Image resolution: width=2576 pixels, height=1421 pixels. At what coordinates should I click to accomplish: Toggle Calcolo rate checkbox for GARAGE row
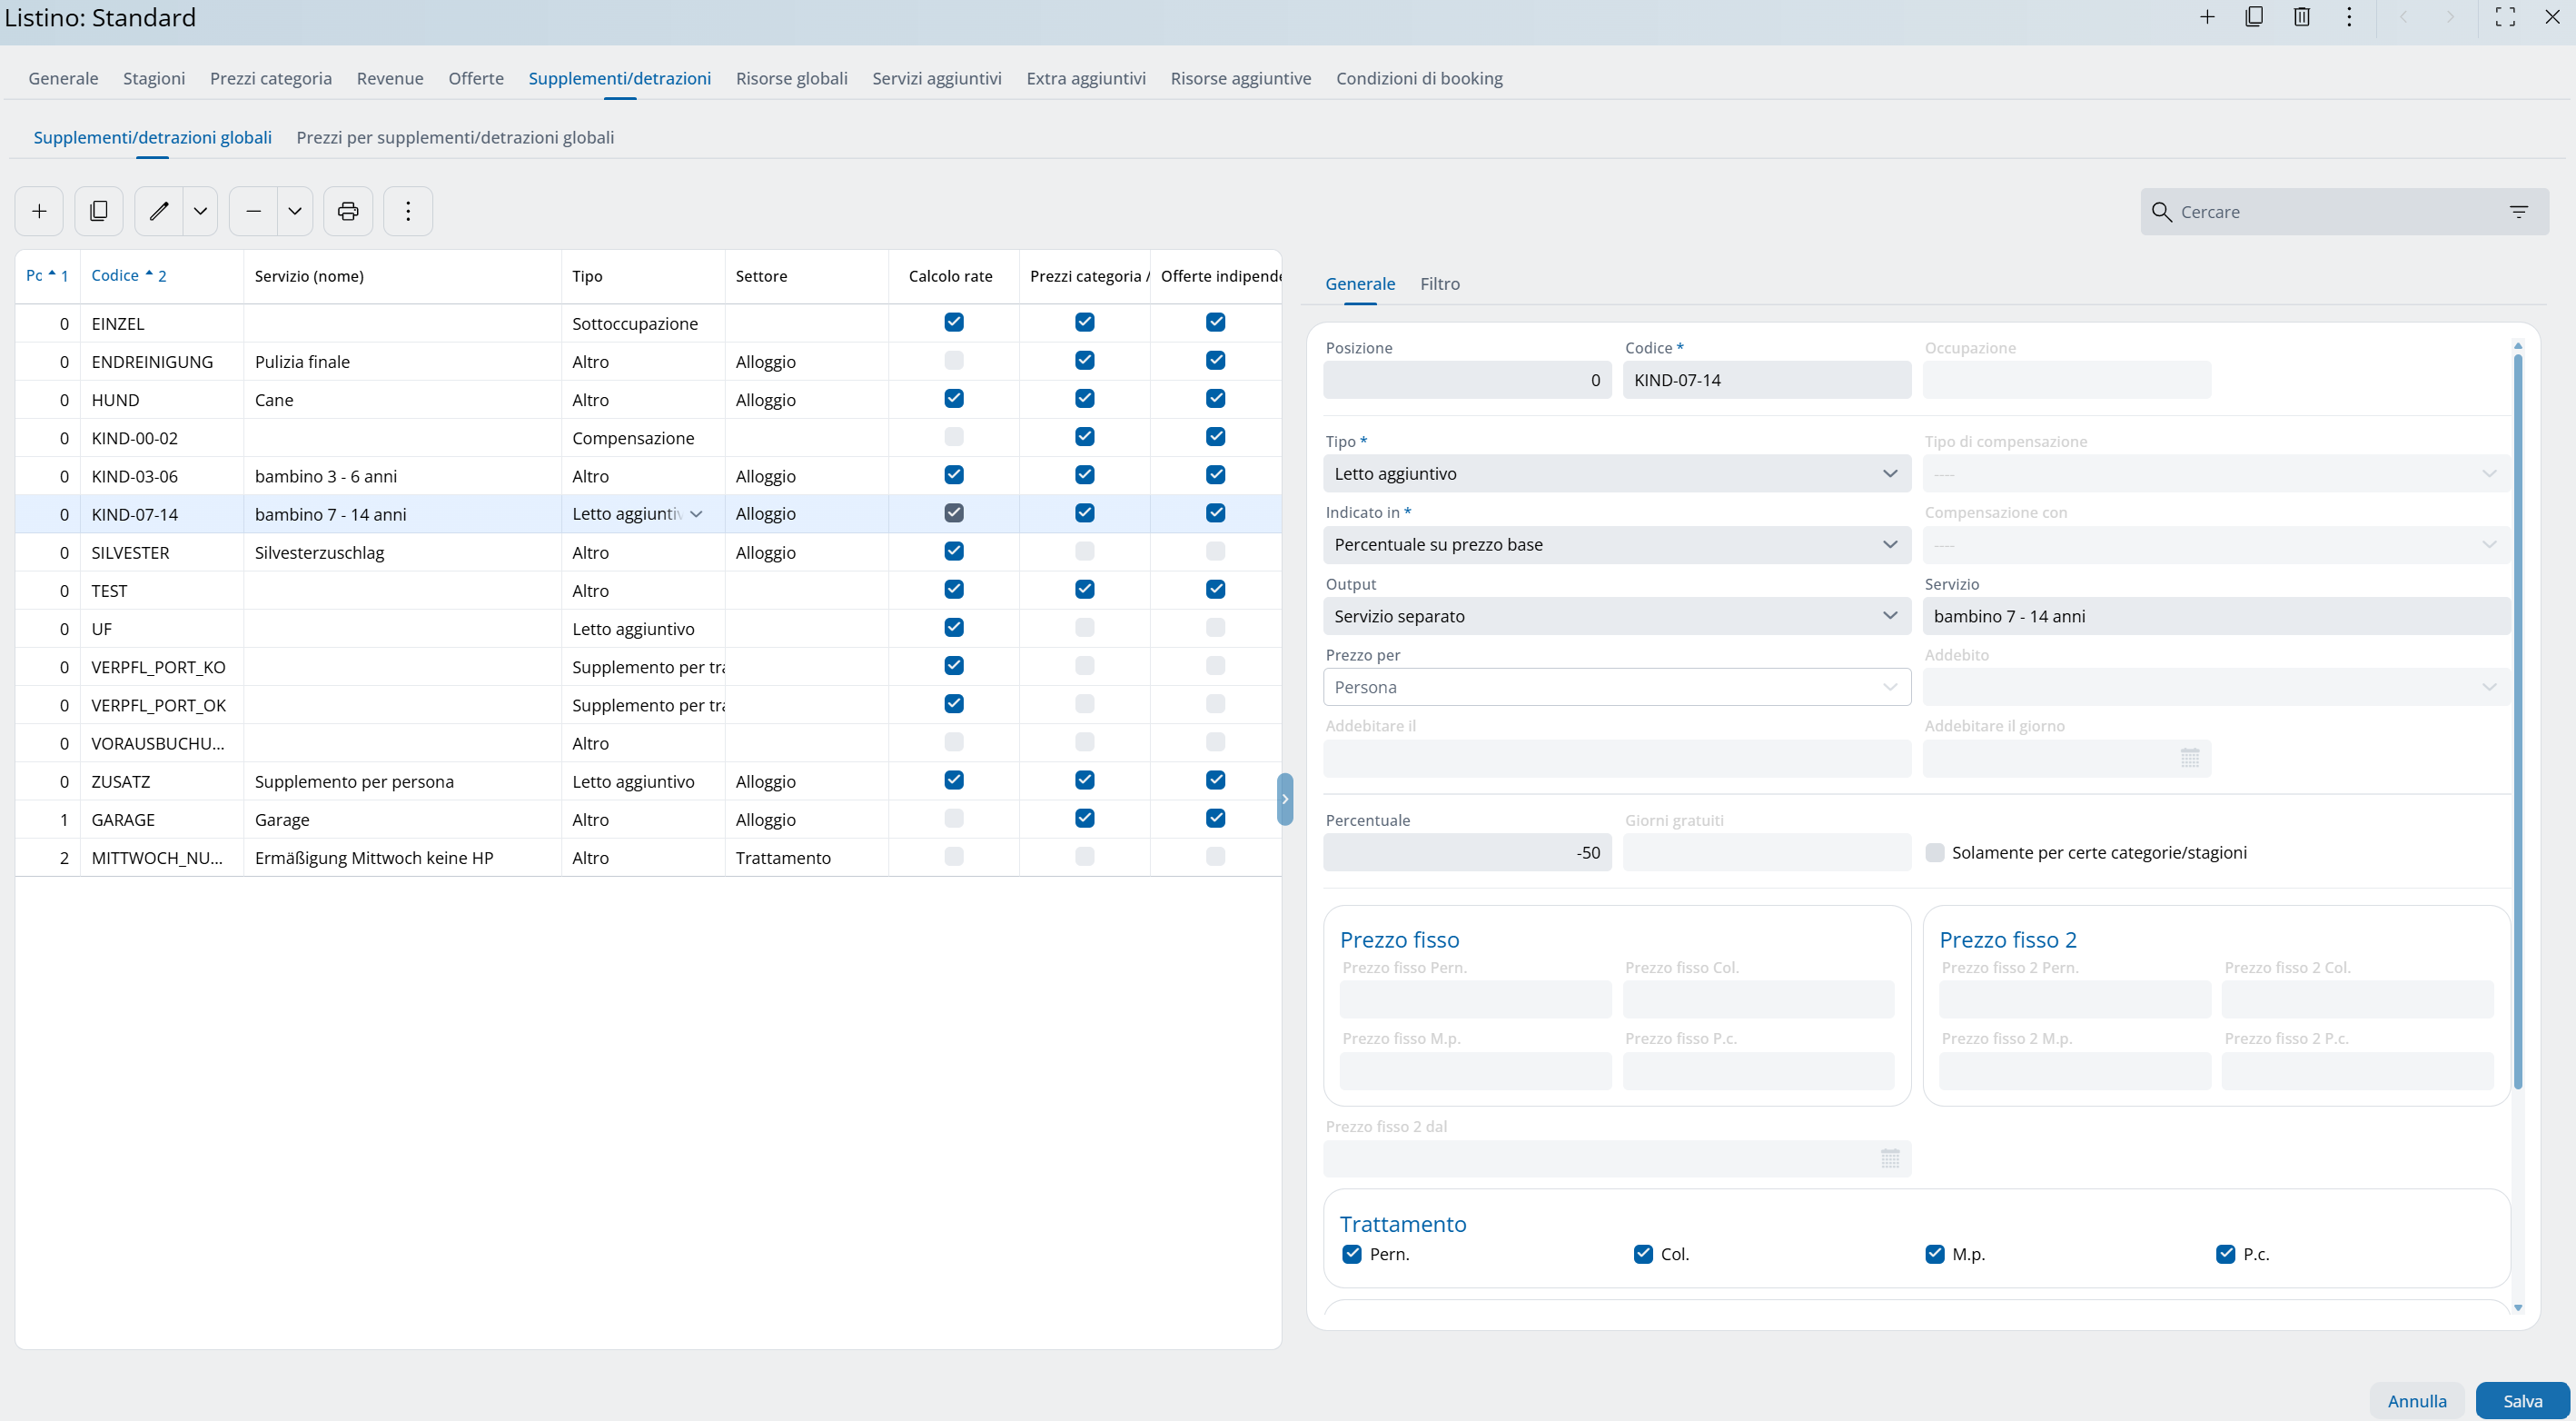[953, 818]
